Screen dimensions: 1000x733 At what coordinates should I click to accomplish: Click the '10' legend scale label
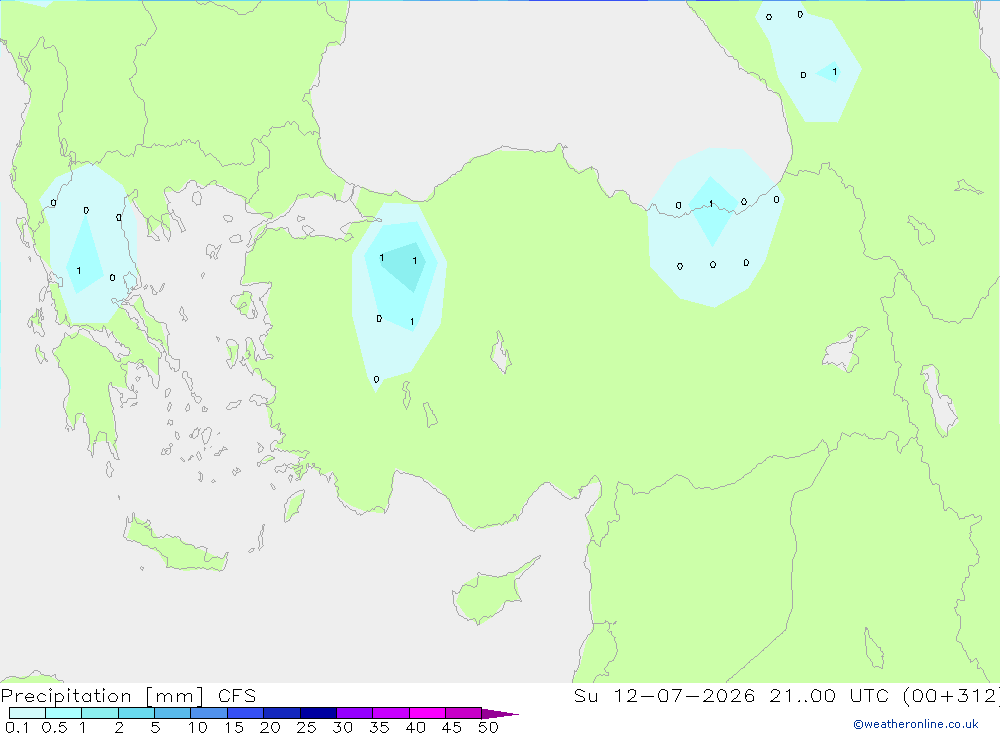coord(198,727)
